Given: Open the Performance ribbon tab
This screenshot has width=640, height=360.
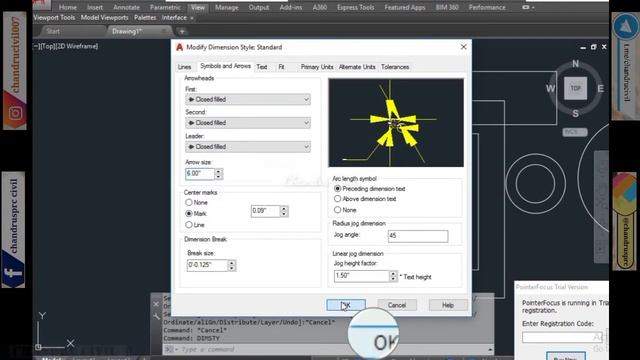Looking at the screenshot, I should [x=487, y=7].
